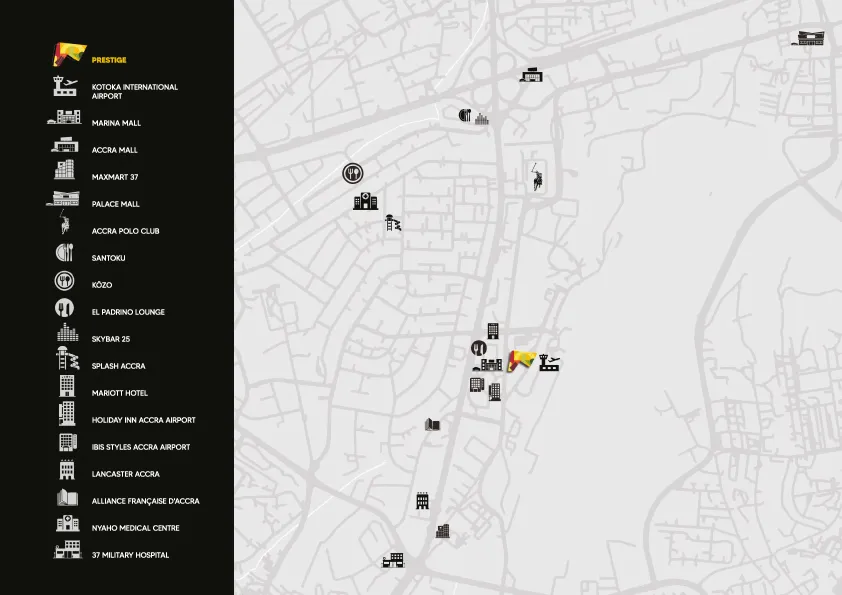
Task: Click the Santoku plate icon in the legend
Action: pos(64,252)
